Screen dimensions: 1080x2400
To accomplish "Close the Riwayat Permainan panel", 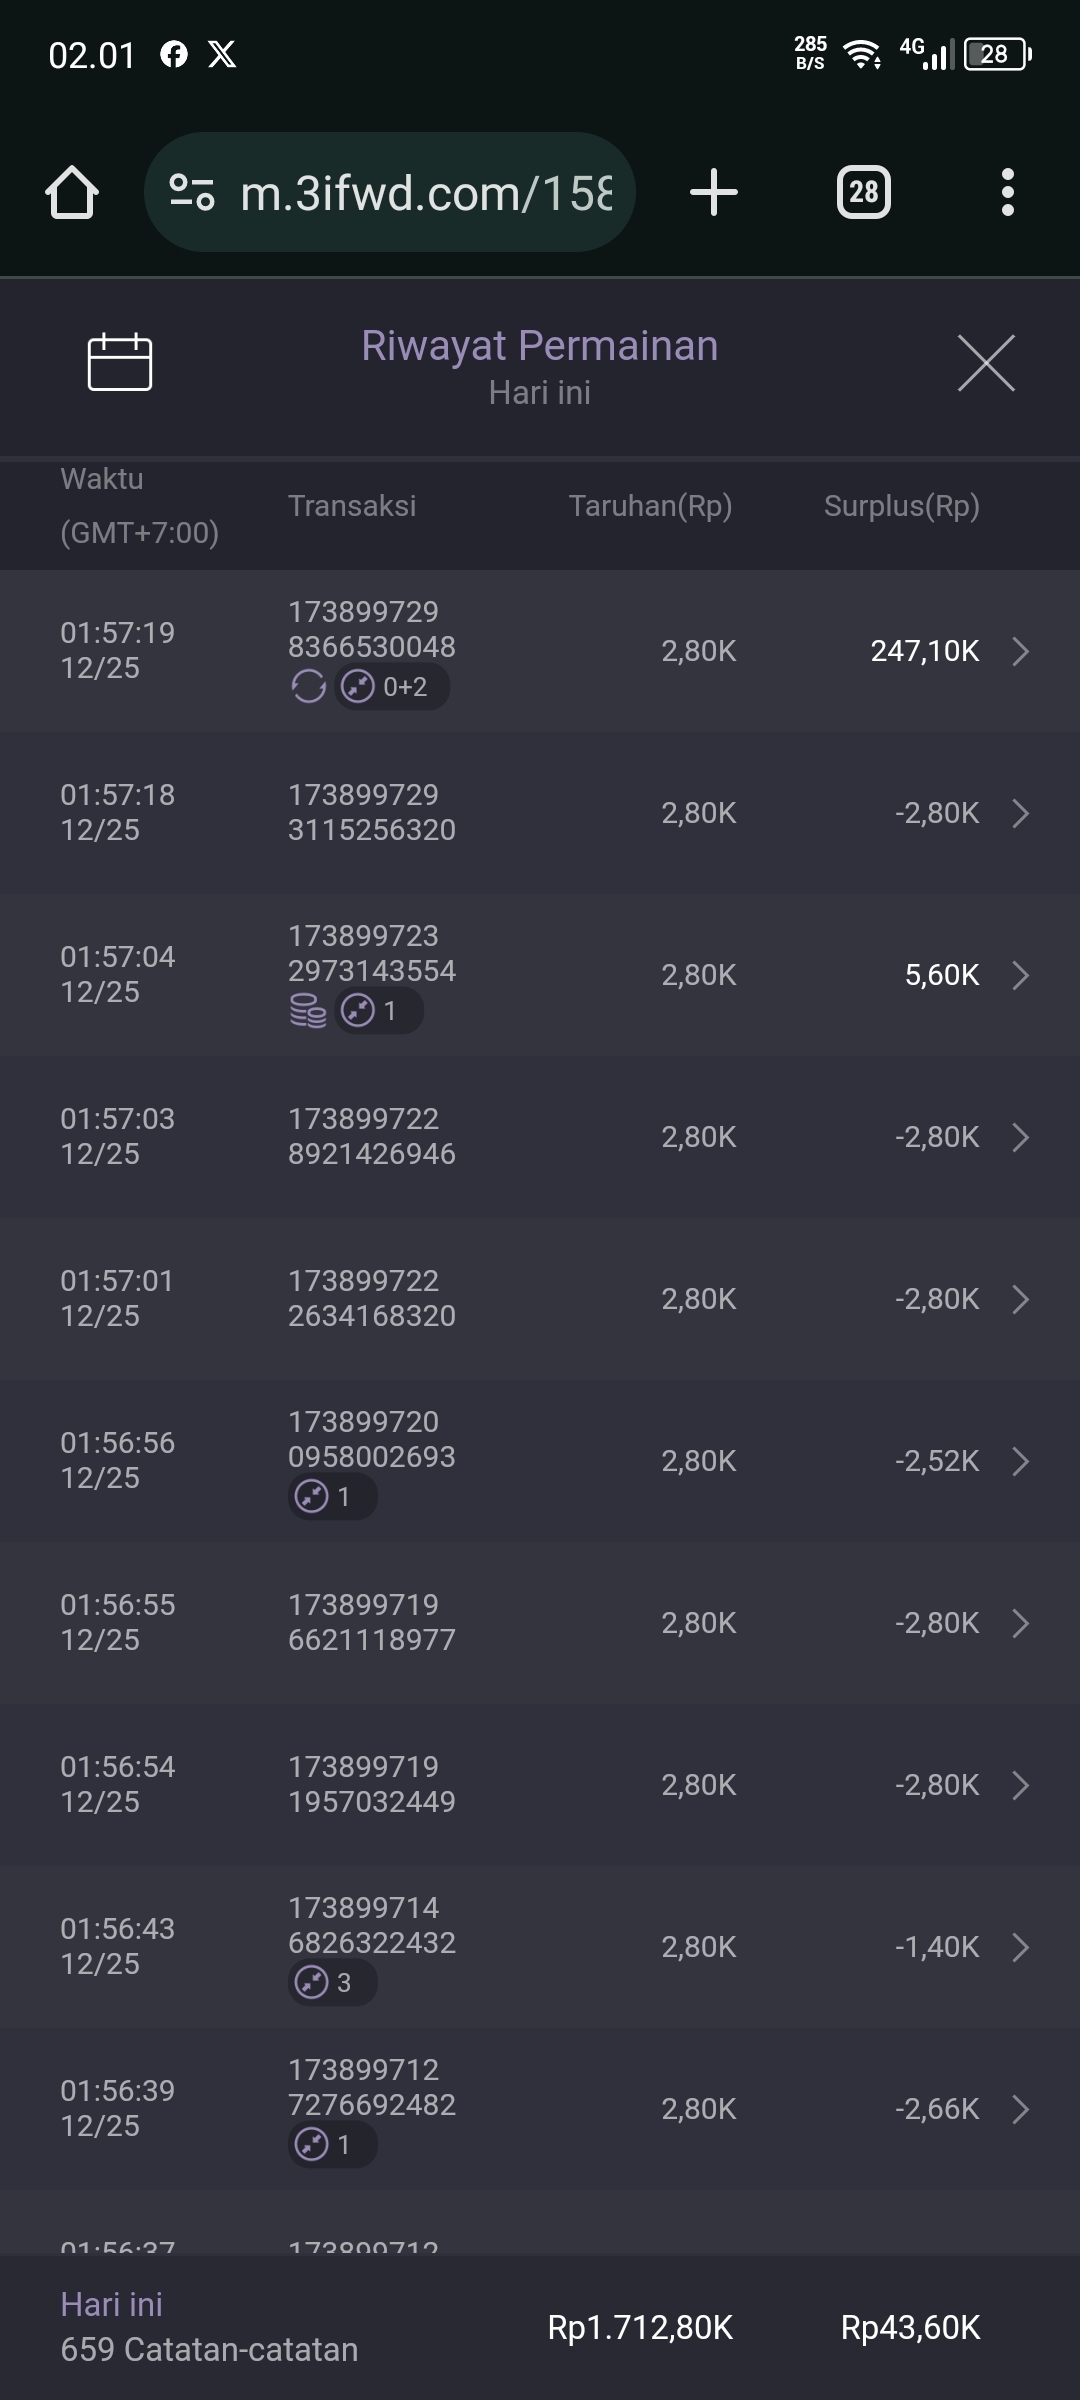I will point(986,363).
